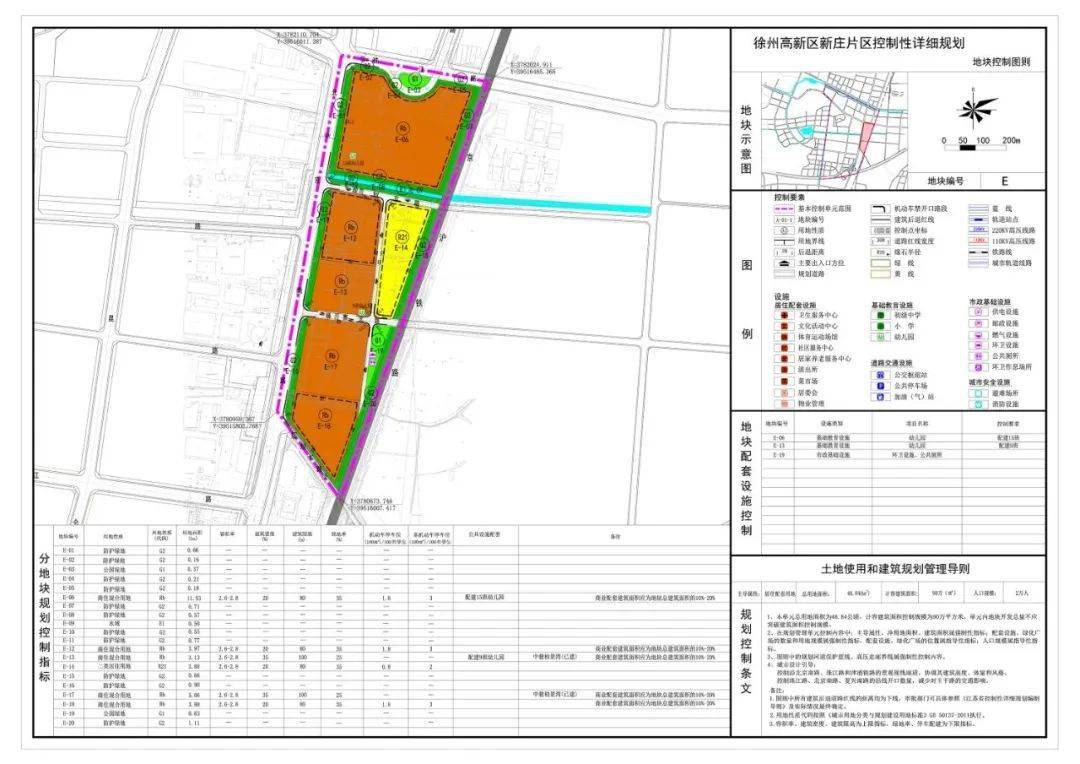Viewport: 1080px width, 764px height.
Task: Click the E-14 row code in the table
Action: point(68,667)
